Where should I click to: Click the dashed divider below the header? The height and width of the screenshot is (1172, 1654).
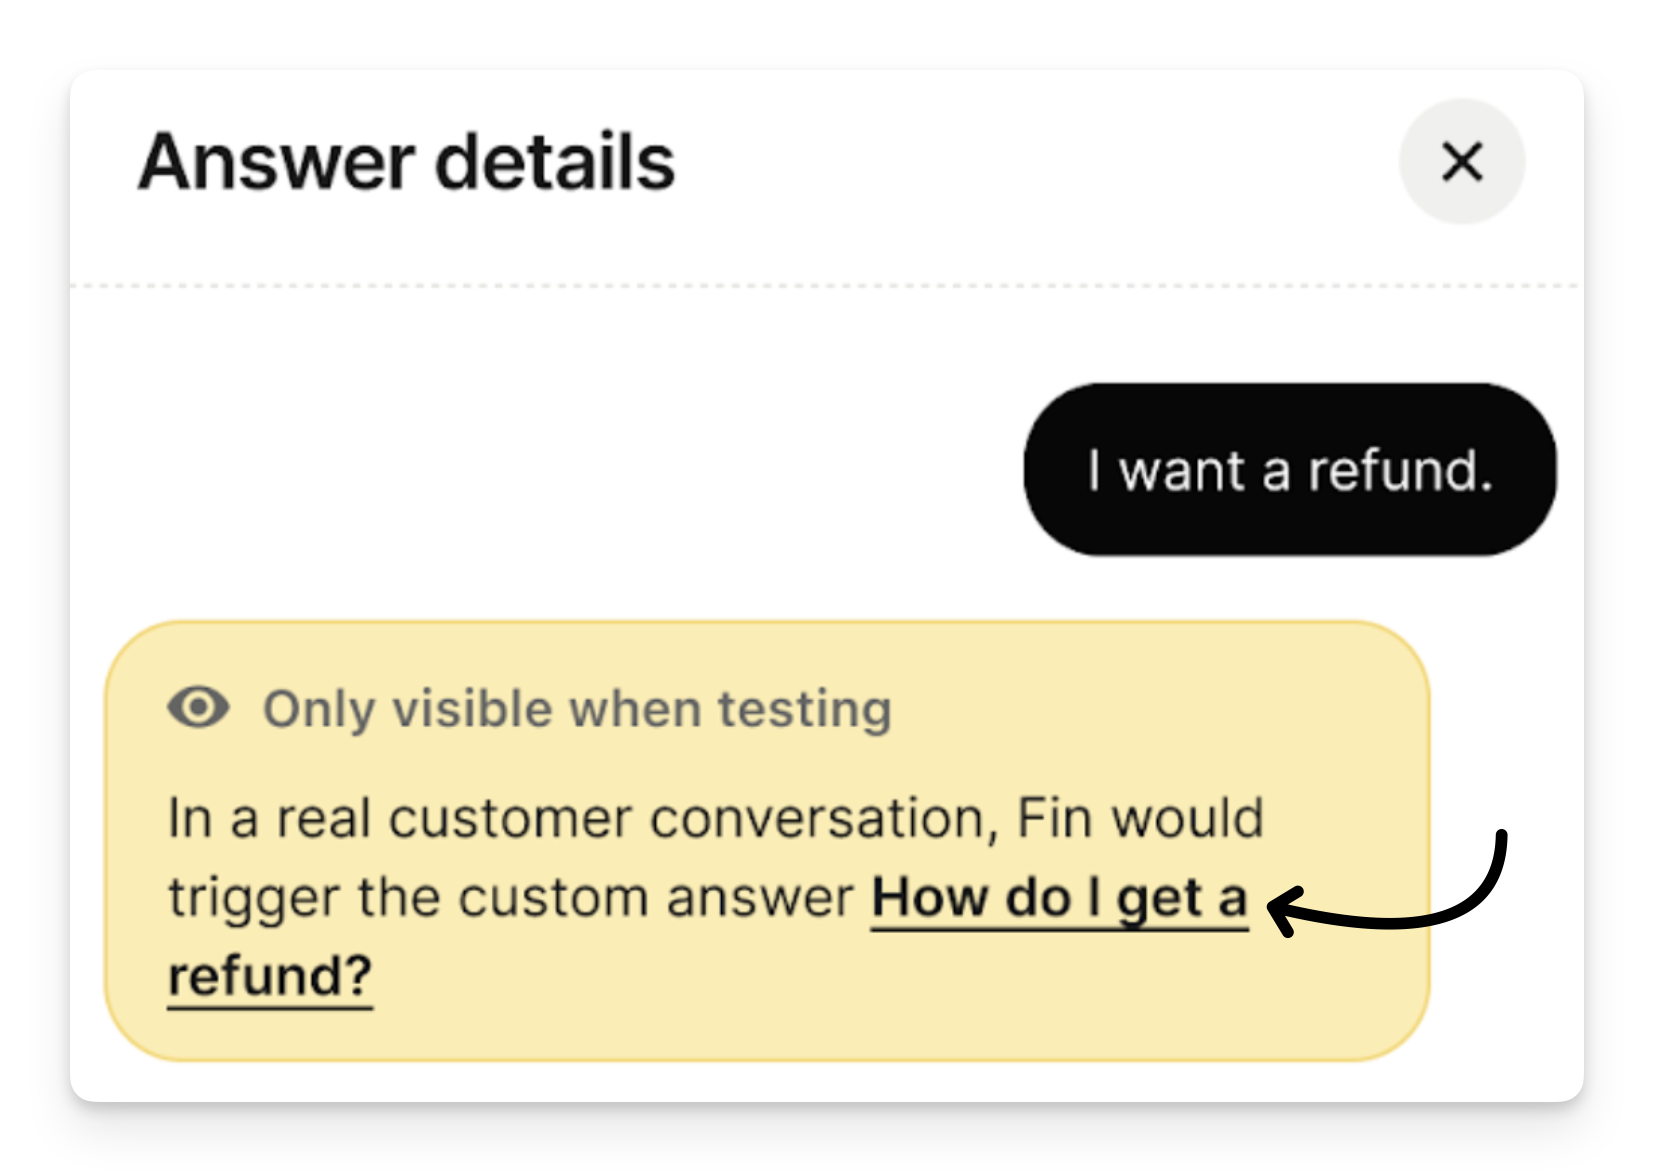pos(826,286)
